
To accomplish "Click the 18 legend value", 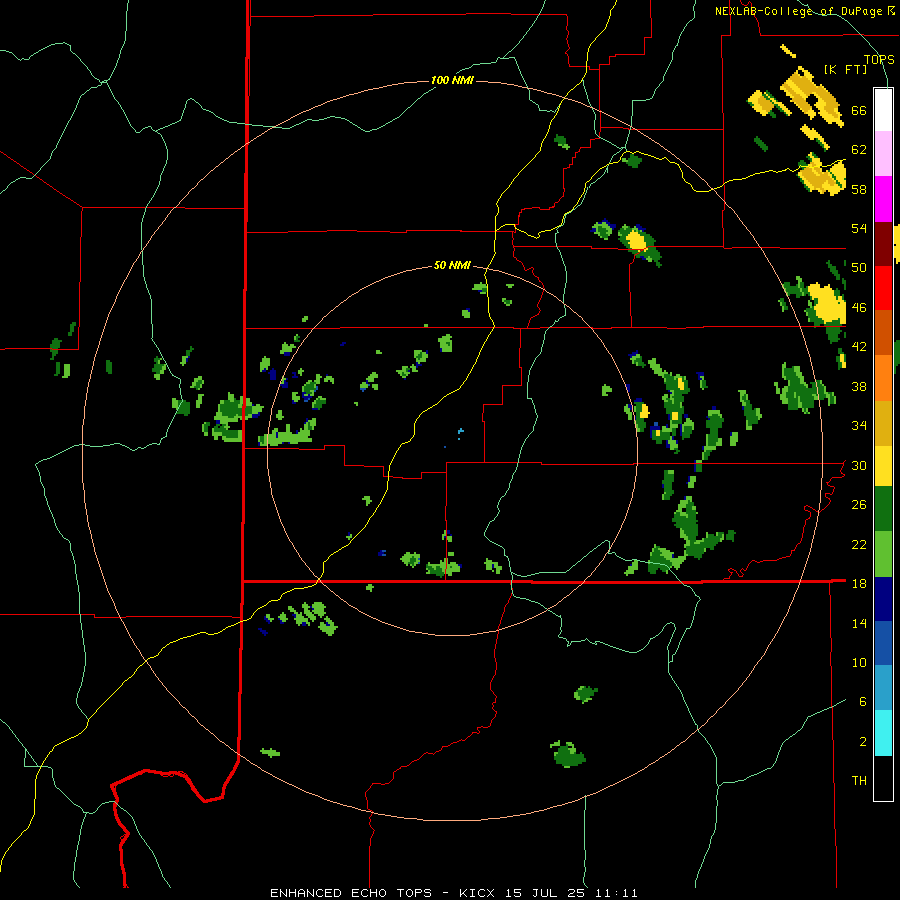I will point(859,584).
